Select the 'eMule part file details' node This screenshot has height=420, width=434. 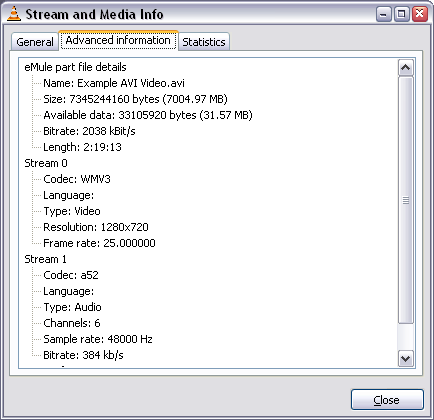pyautogui.click(x=75, y=67)
